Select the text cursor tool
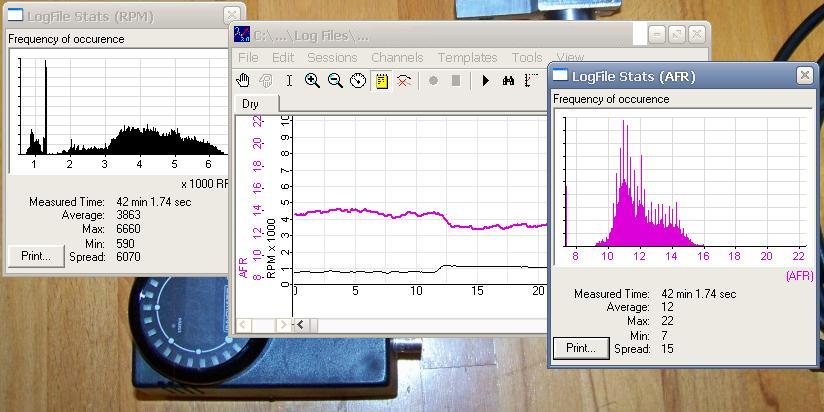This screenshot has height=412, width=824. [289, 81]
